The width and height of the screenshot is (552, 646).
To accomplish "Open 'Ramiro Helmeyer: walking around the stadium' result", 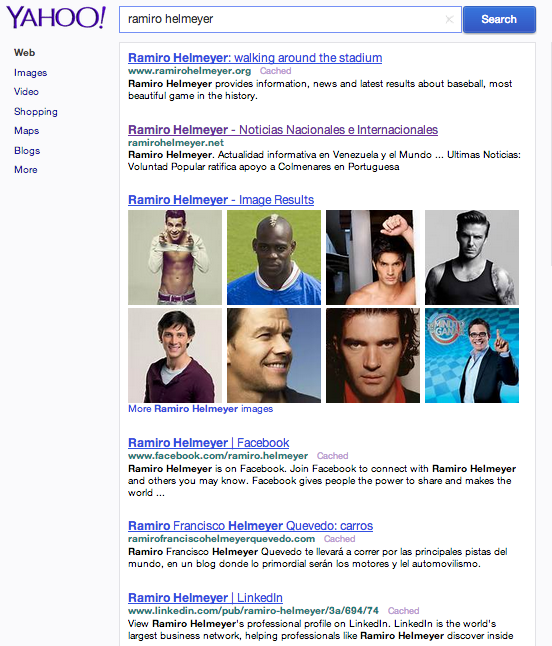I will pos(255,58).
